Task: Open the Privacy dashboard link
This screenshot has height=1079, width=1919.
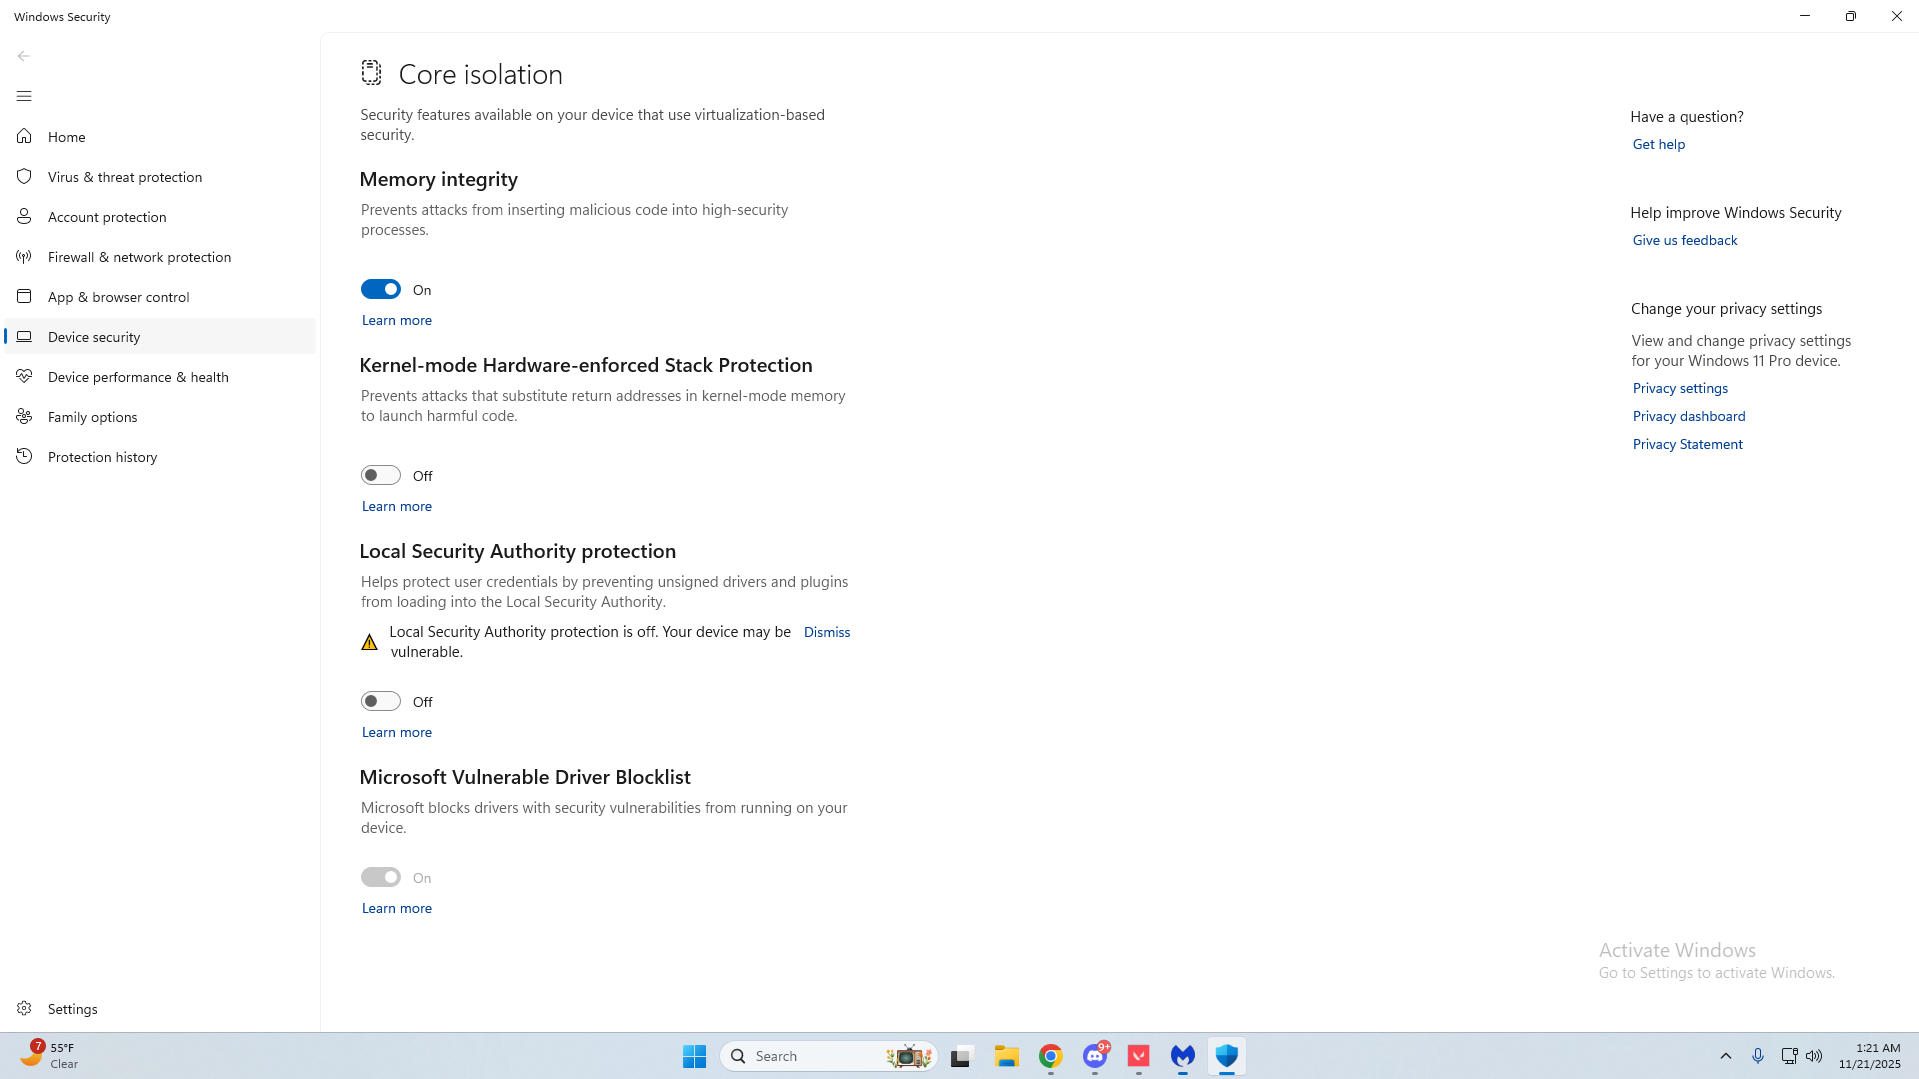Action: click(x=1689, y=416)
